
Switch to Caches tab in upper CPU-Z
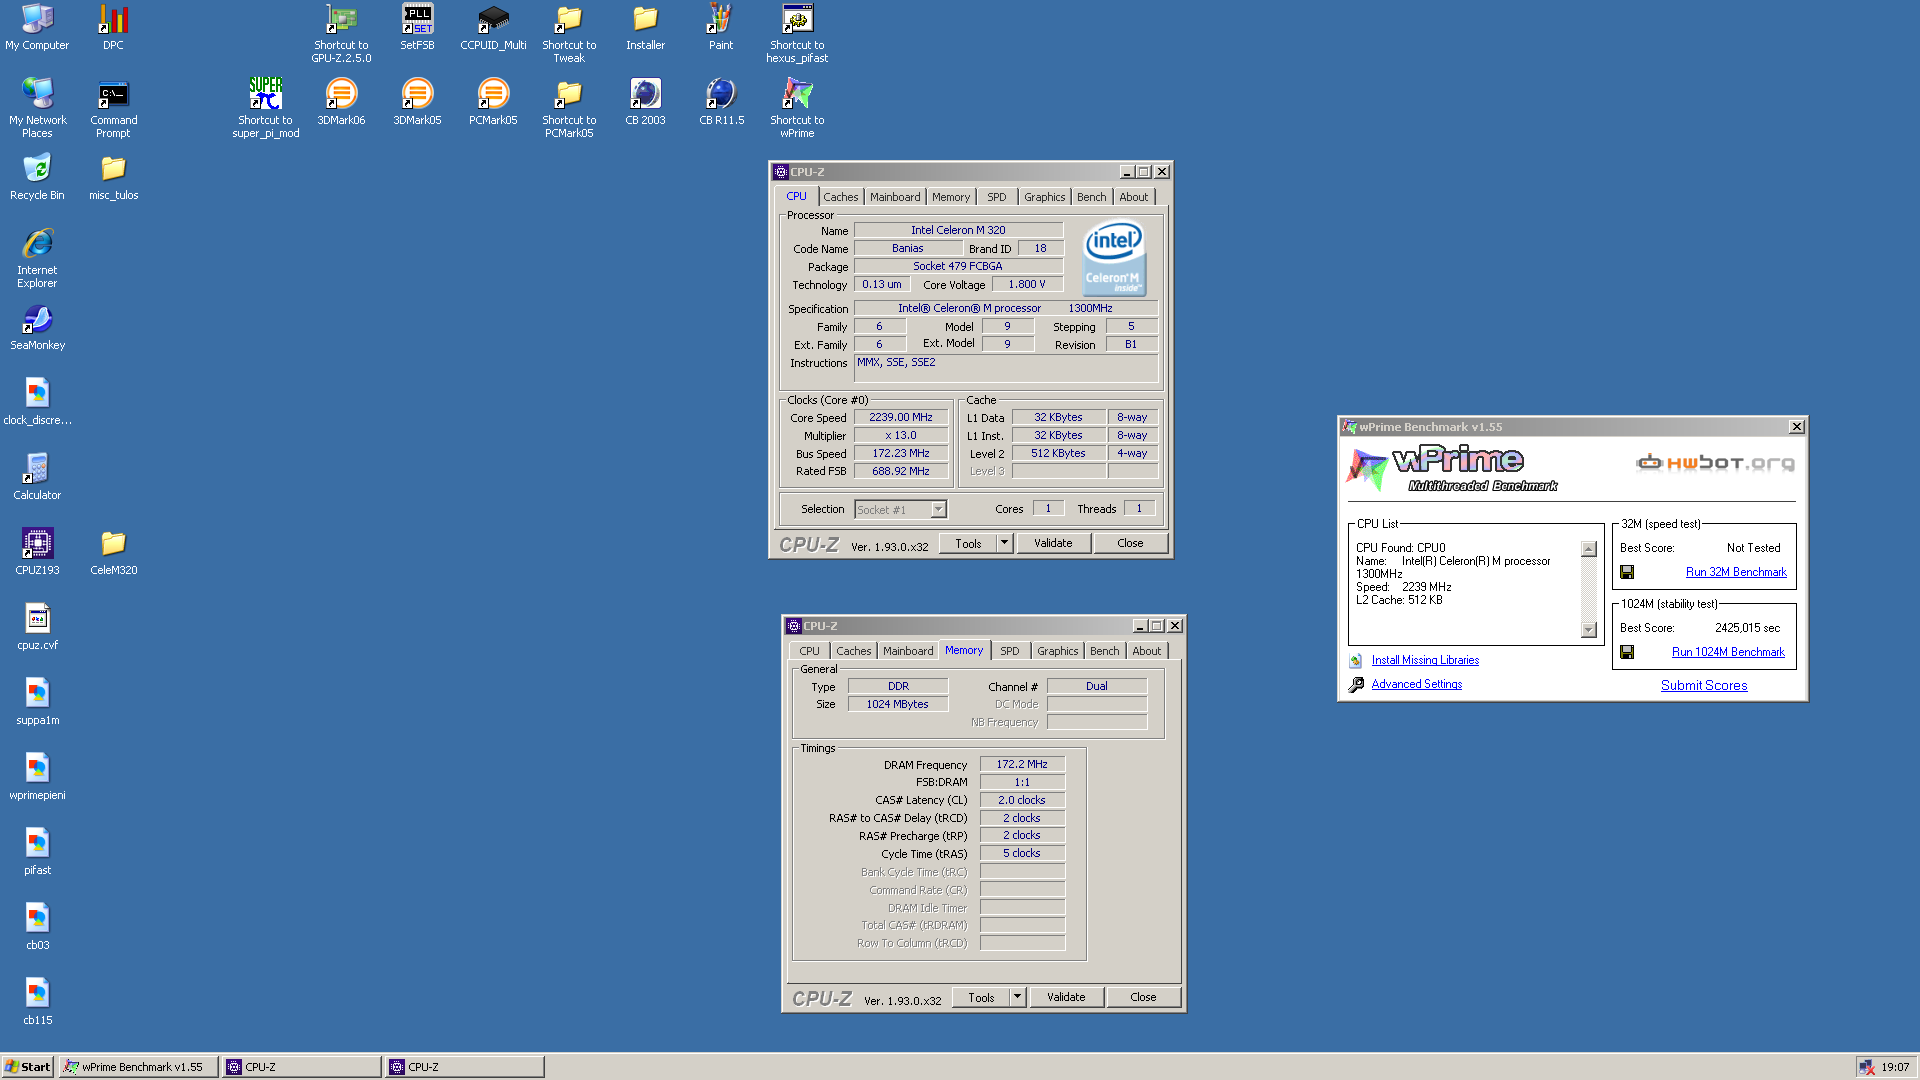tap(840, 197)
